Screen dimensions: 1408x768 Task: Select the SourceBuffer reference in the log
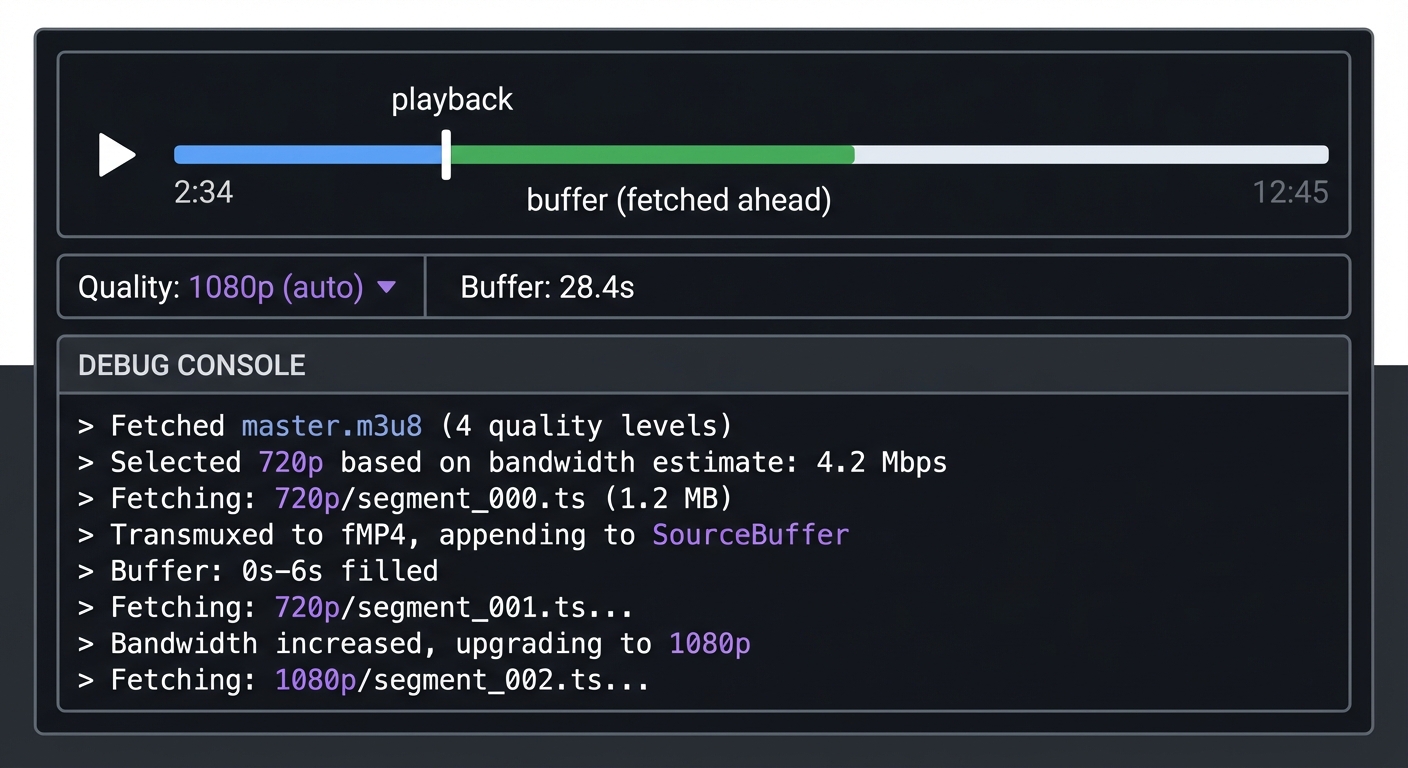pyautogui.click(x=750, y=535)
